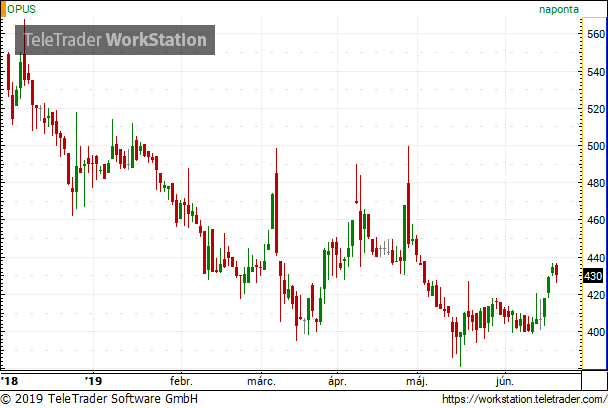Screen dimensions: 608x408
Task: Click the 440 price axis label
Action: tap(596, 258)
